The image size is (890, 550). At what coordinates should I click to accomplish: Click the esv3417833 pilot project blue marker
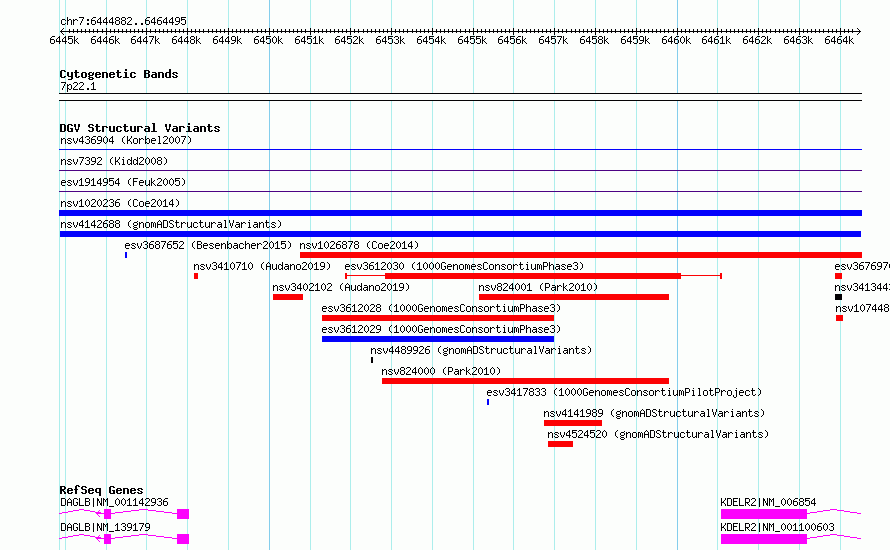coord(488,402)
